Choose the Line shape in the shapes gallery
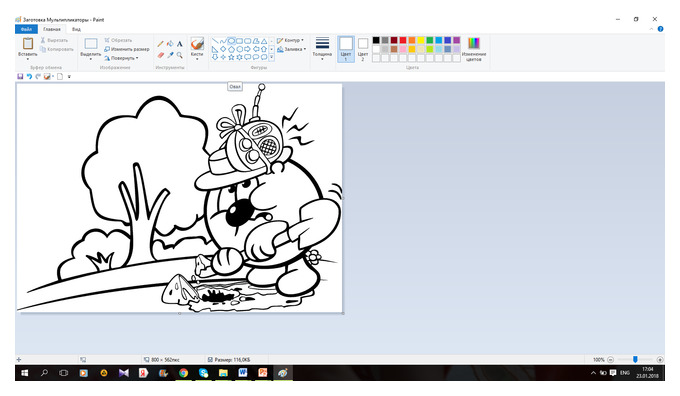The width and height of the screenshot is (680, 396). [x=215, y=41]
